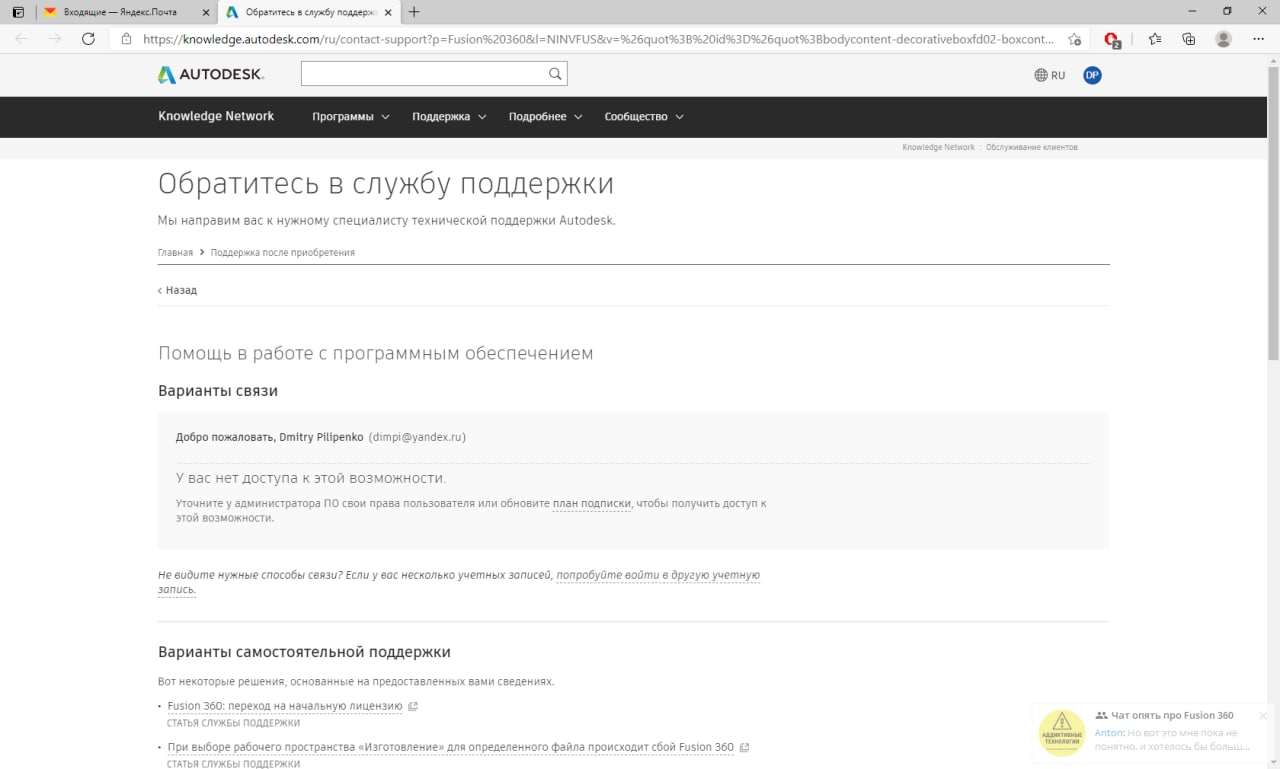This screenshot has width=1280, height=769.
Task: Expand the Поддержка menu
Action: (x=449, y=117)
